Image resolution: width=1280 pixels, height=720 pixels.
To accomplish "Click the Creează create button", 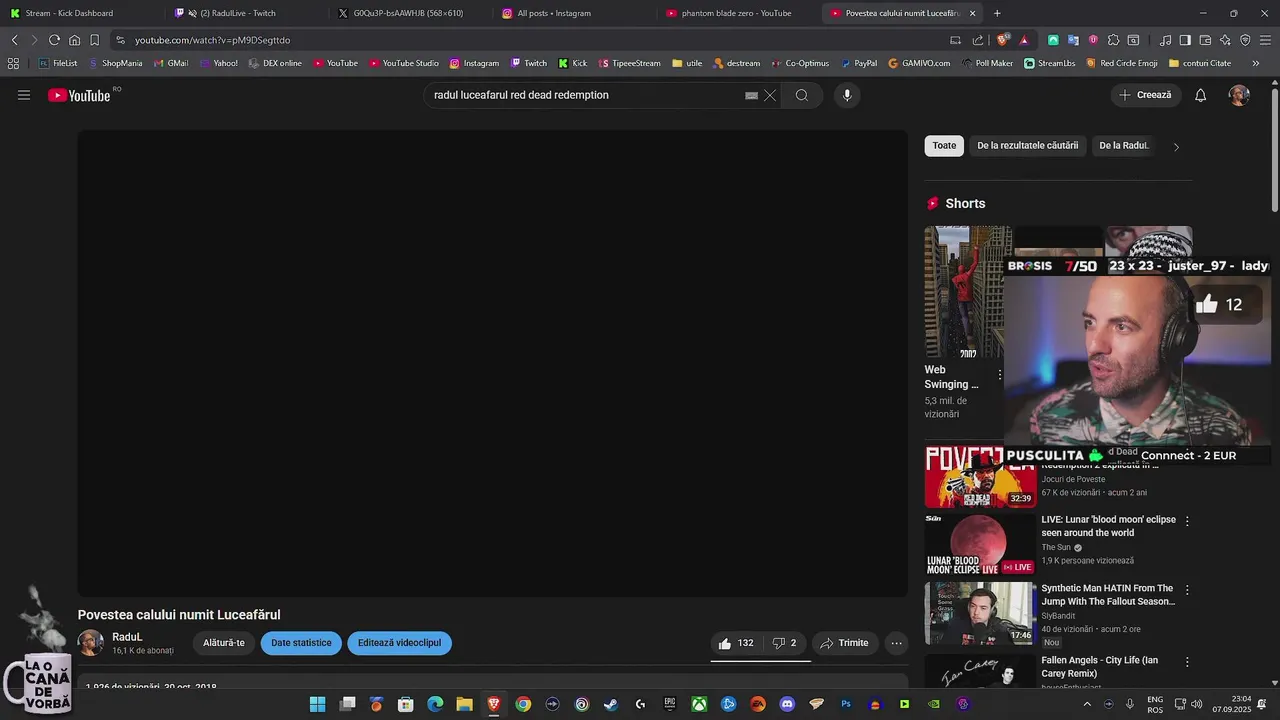I will (1145, 95).
